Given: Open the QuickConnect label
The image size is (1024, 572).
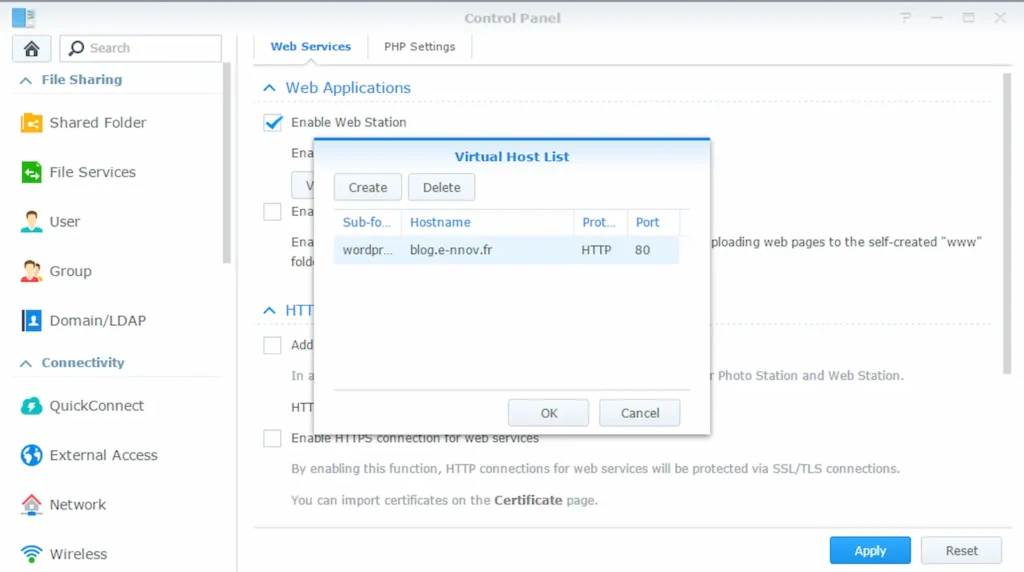Looking at the screenshot, I should point(97,405).
